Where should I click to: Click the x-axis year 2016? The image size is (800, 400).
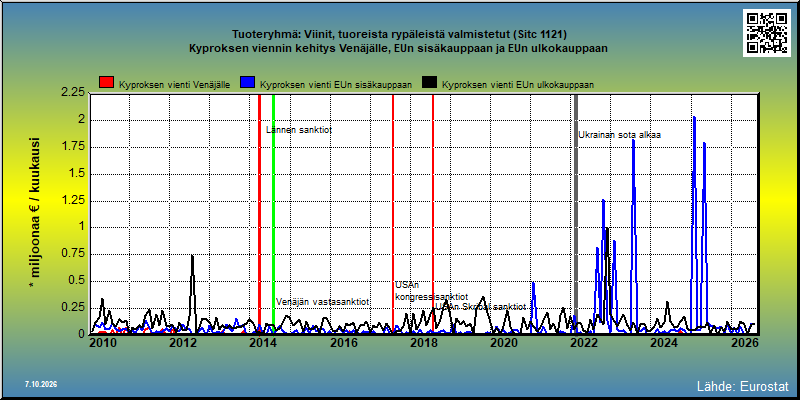pos(342,343)
